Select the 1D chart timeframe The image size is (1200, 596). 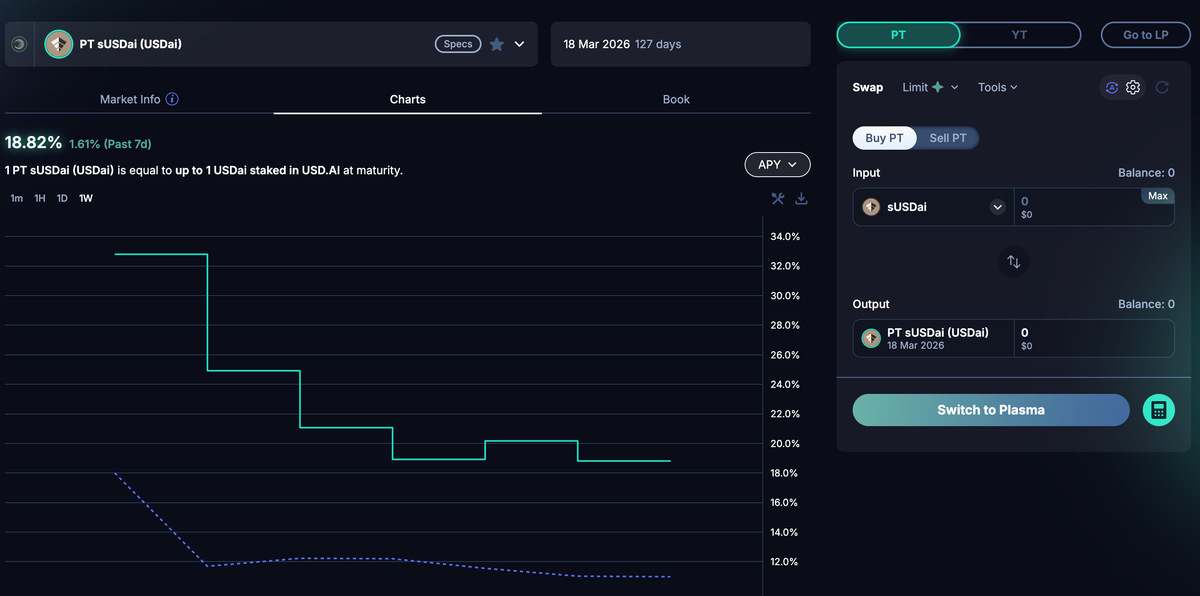(62, 198)
